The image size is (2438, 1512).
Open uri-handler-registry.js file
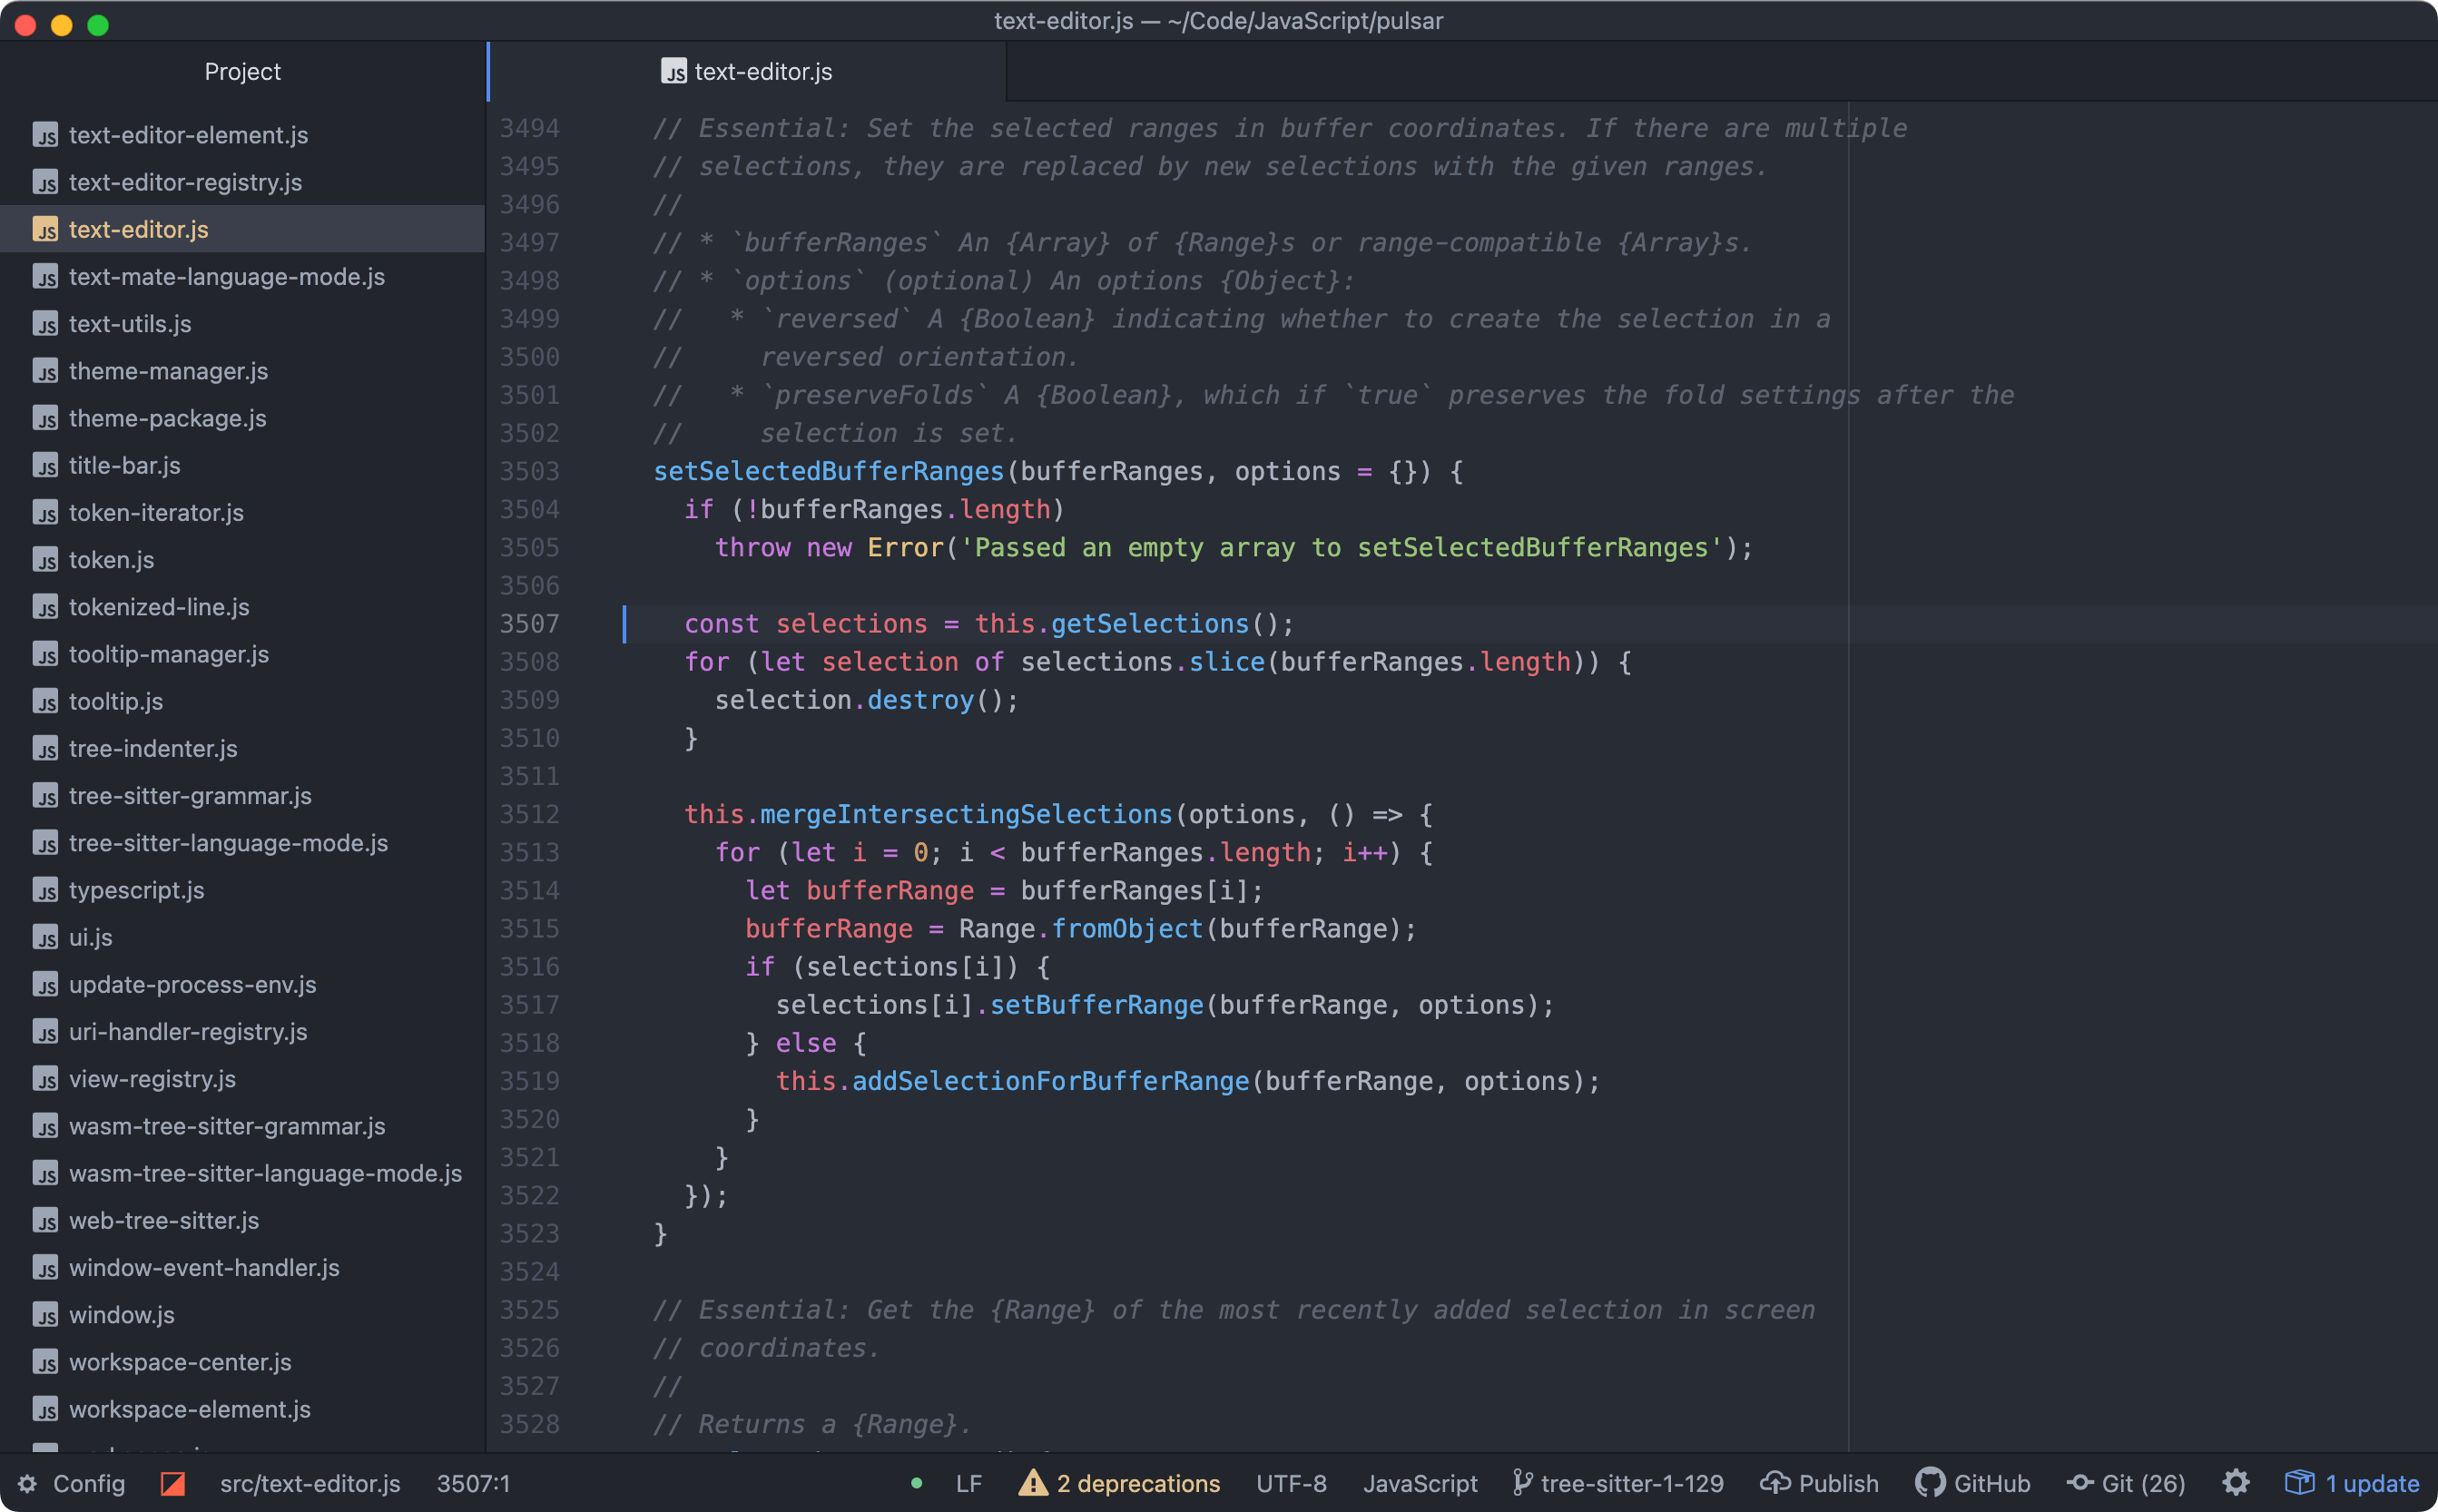[188, 1032]
